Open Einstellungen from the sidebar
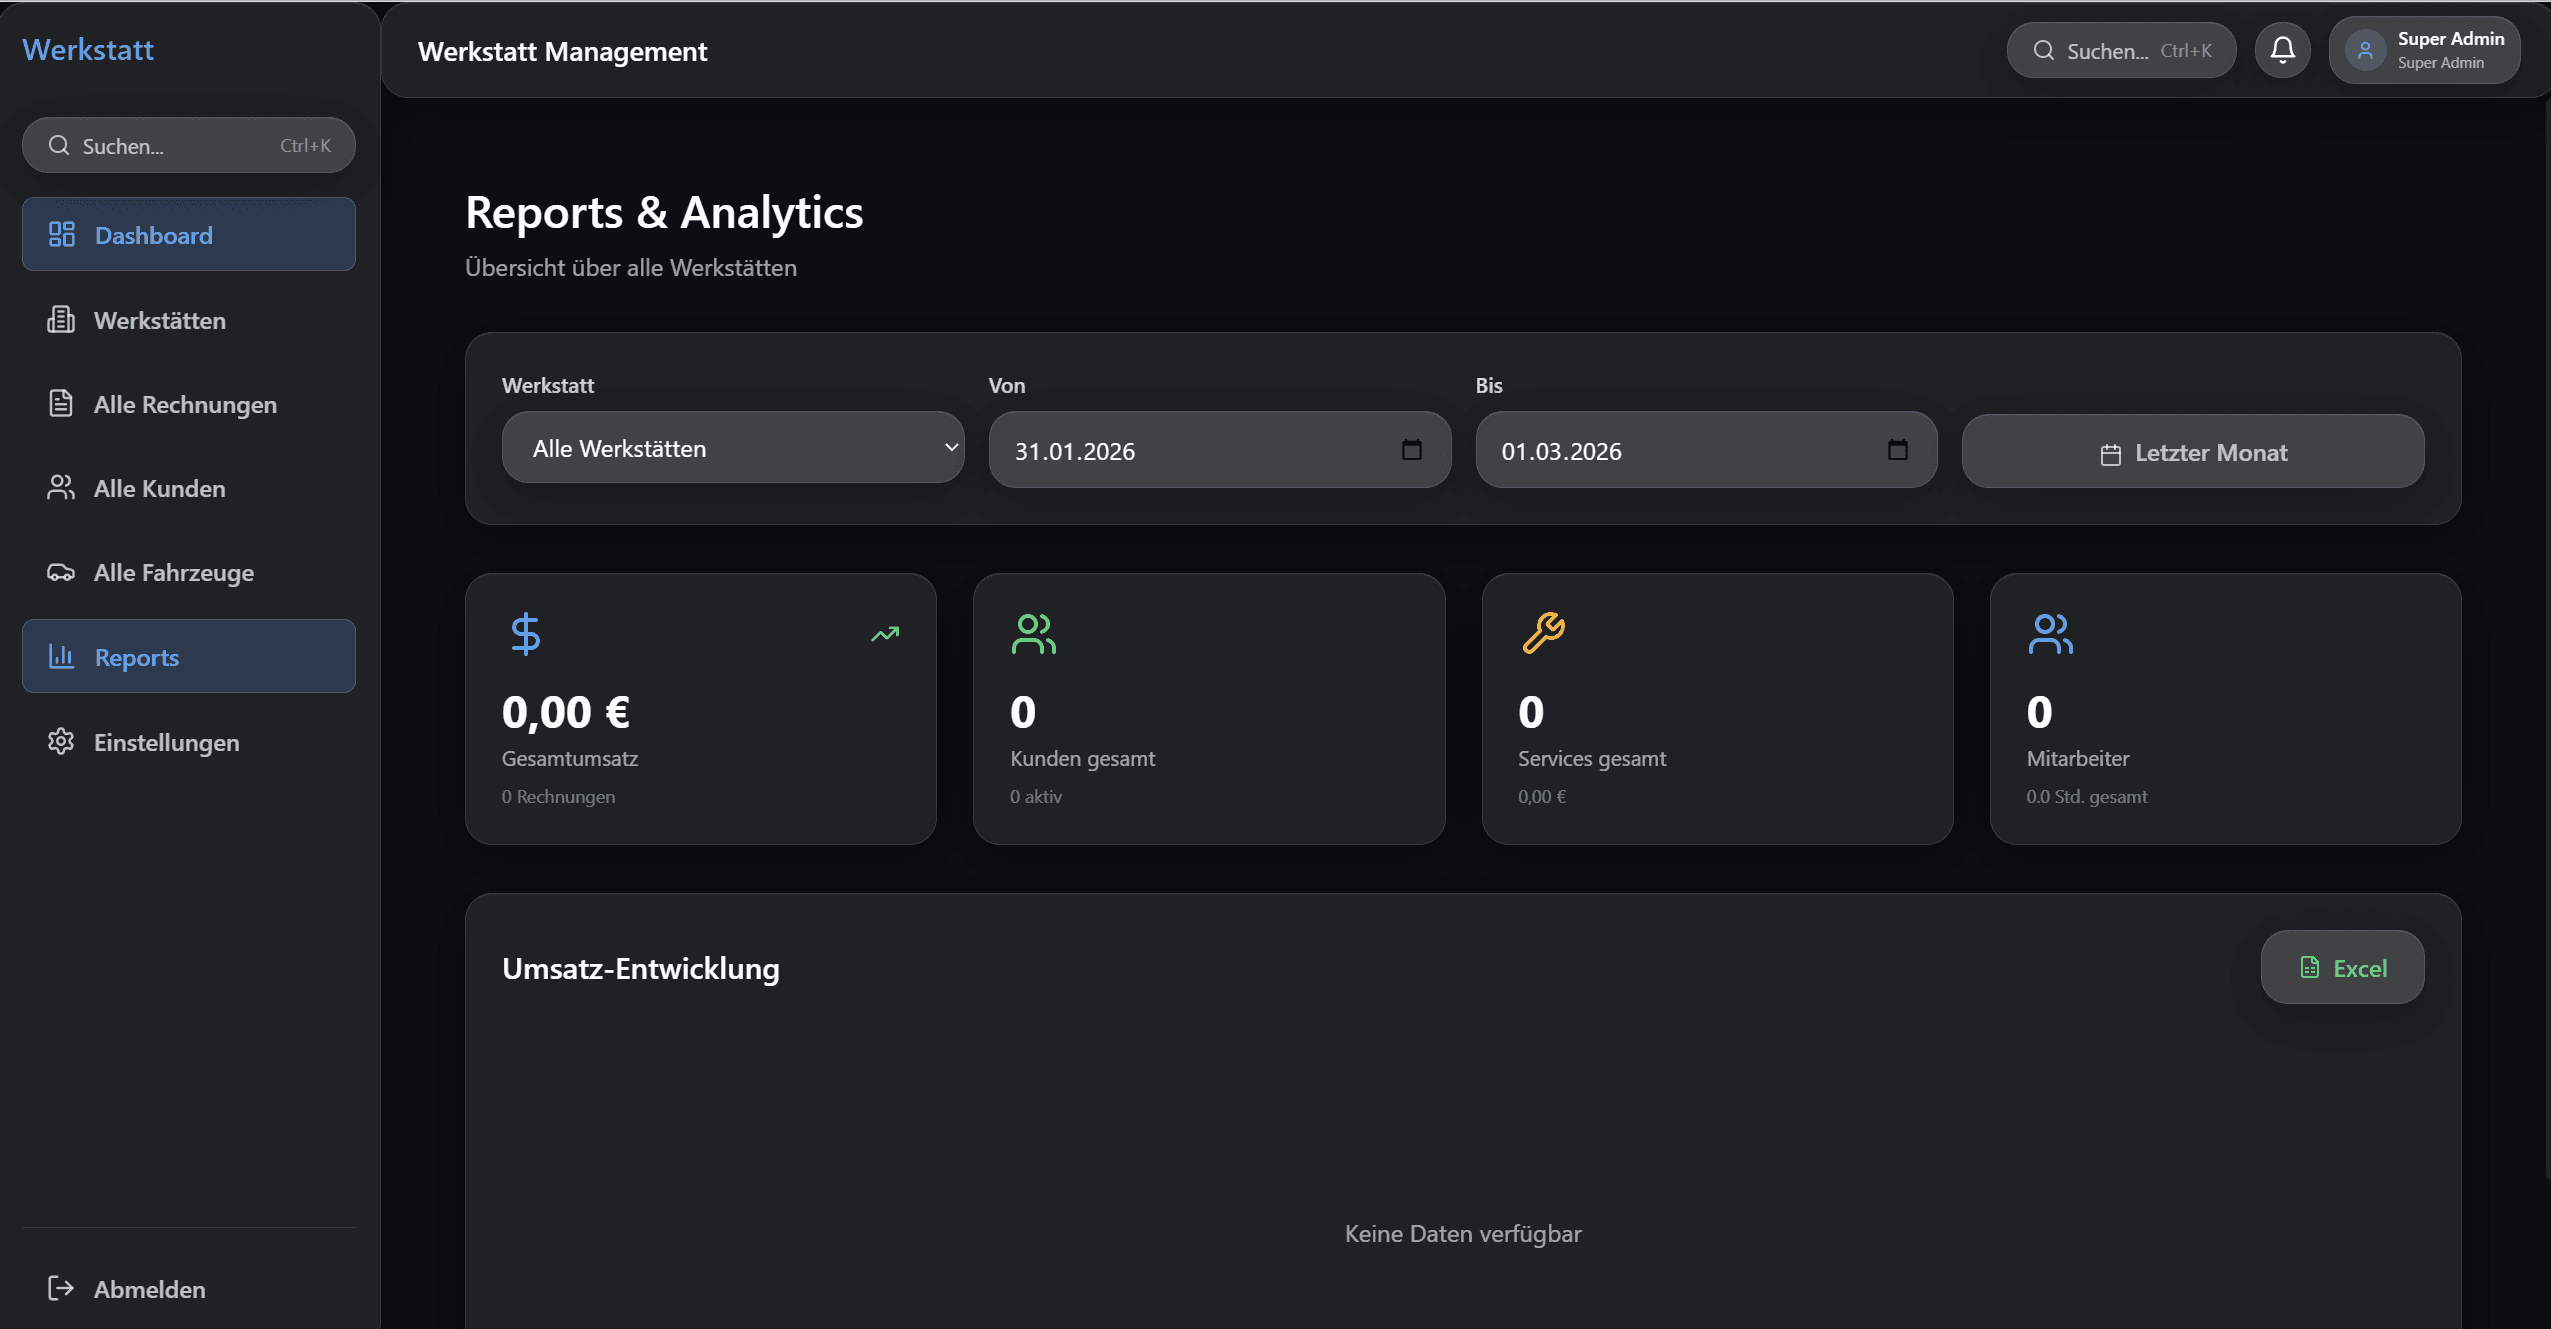The width and height of the screenshot is (2551, 1329). (x=166, y=742)
